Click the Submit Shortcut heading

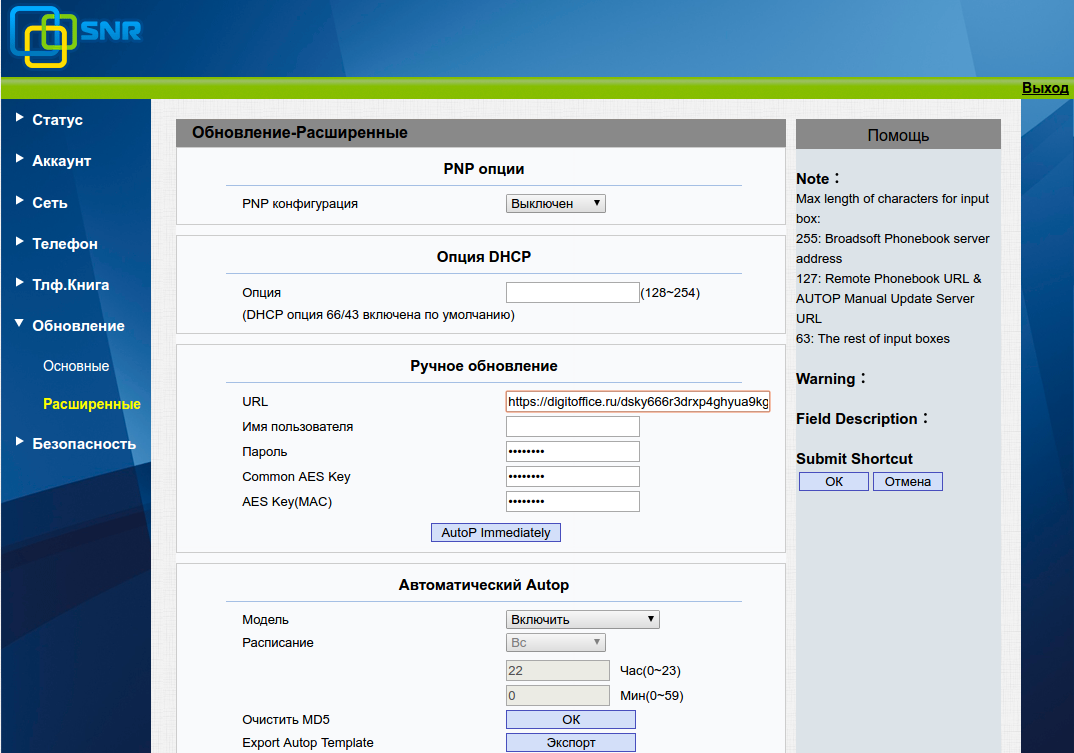[854, 459]
